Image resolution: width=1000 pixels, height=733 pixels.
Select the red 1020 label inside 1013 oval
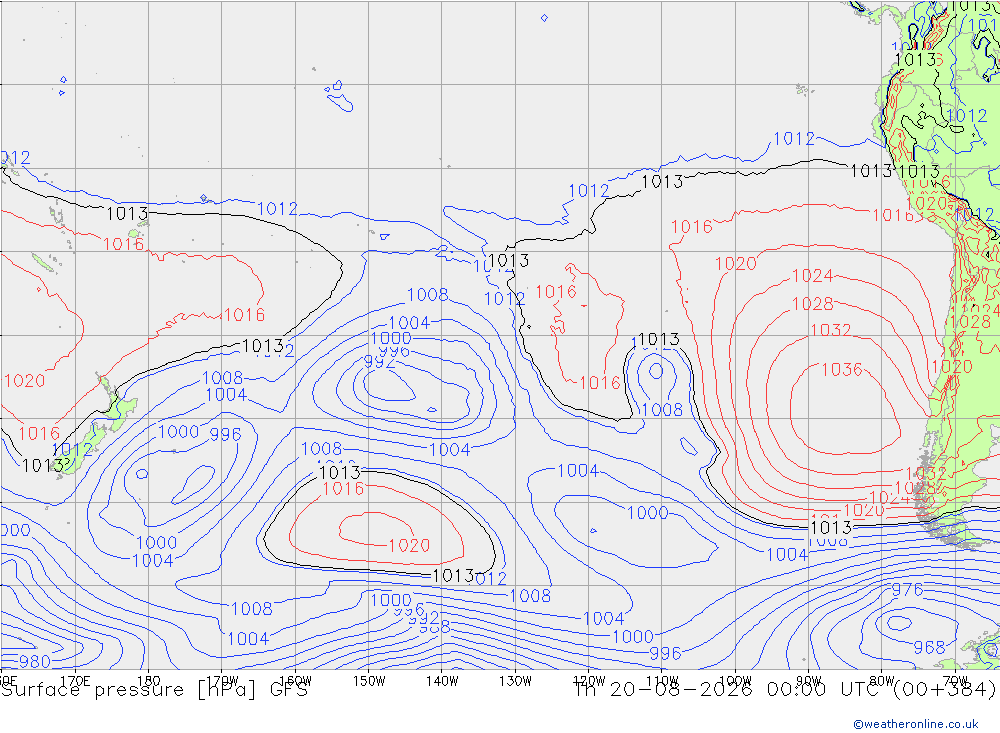pyautogui.click(x=409, y=545)
